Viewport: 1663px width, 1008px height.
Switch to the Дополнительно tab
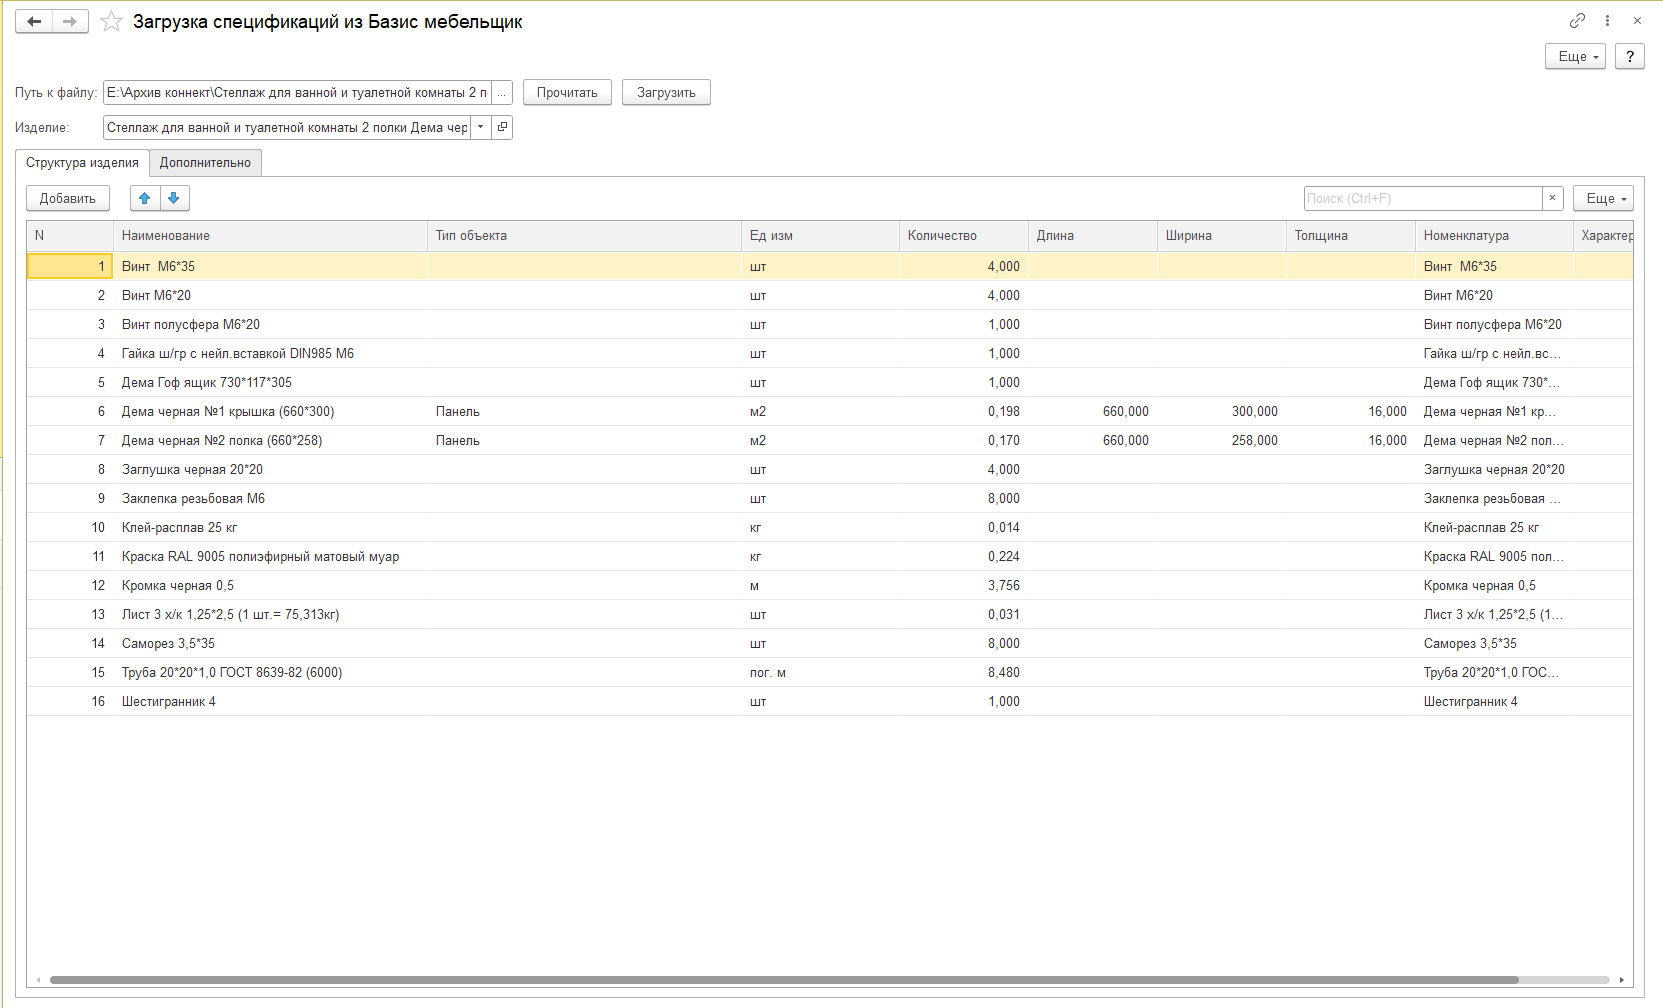205,162
